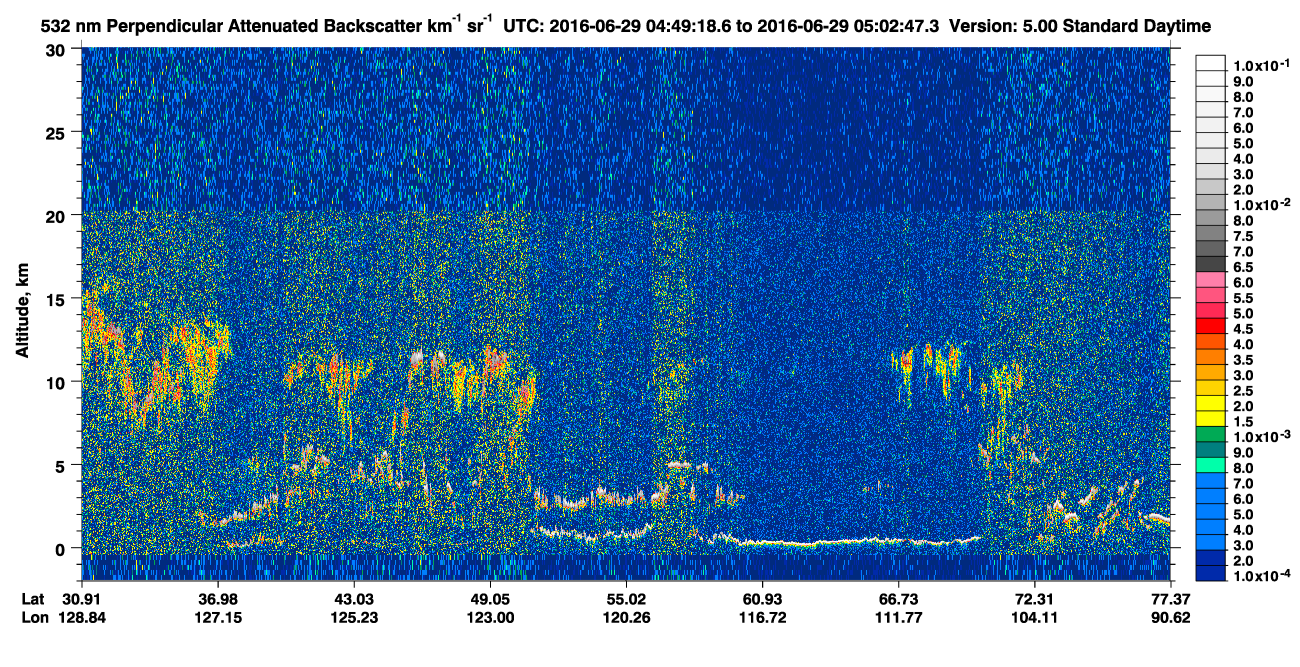The height and width of the screenshot is (667, 1300).
Task: Select the darkest navy swatch at scale bottom
Action: [1210, 573]
